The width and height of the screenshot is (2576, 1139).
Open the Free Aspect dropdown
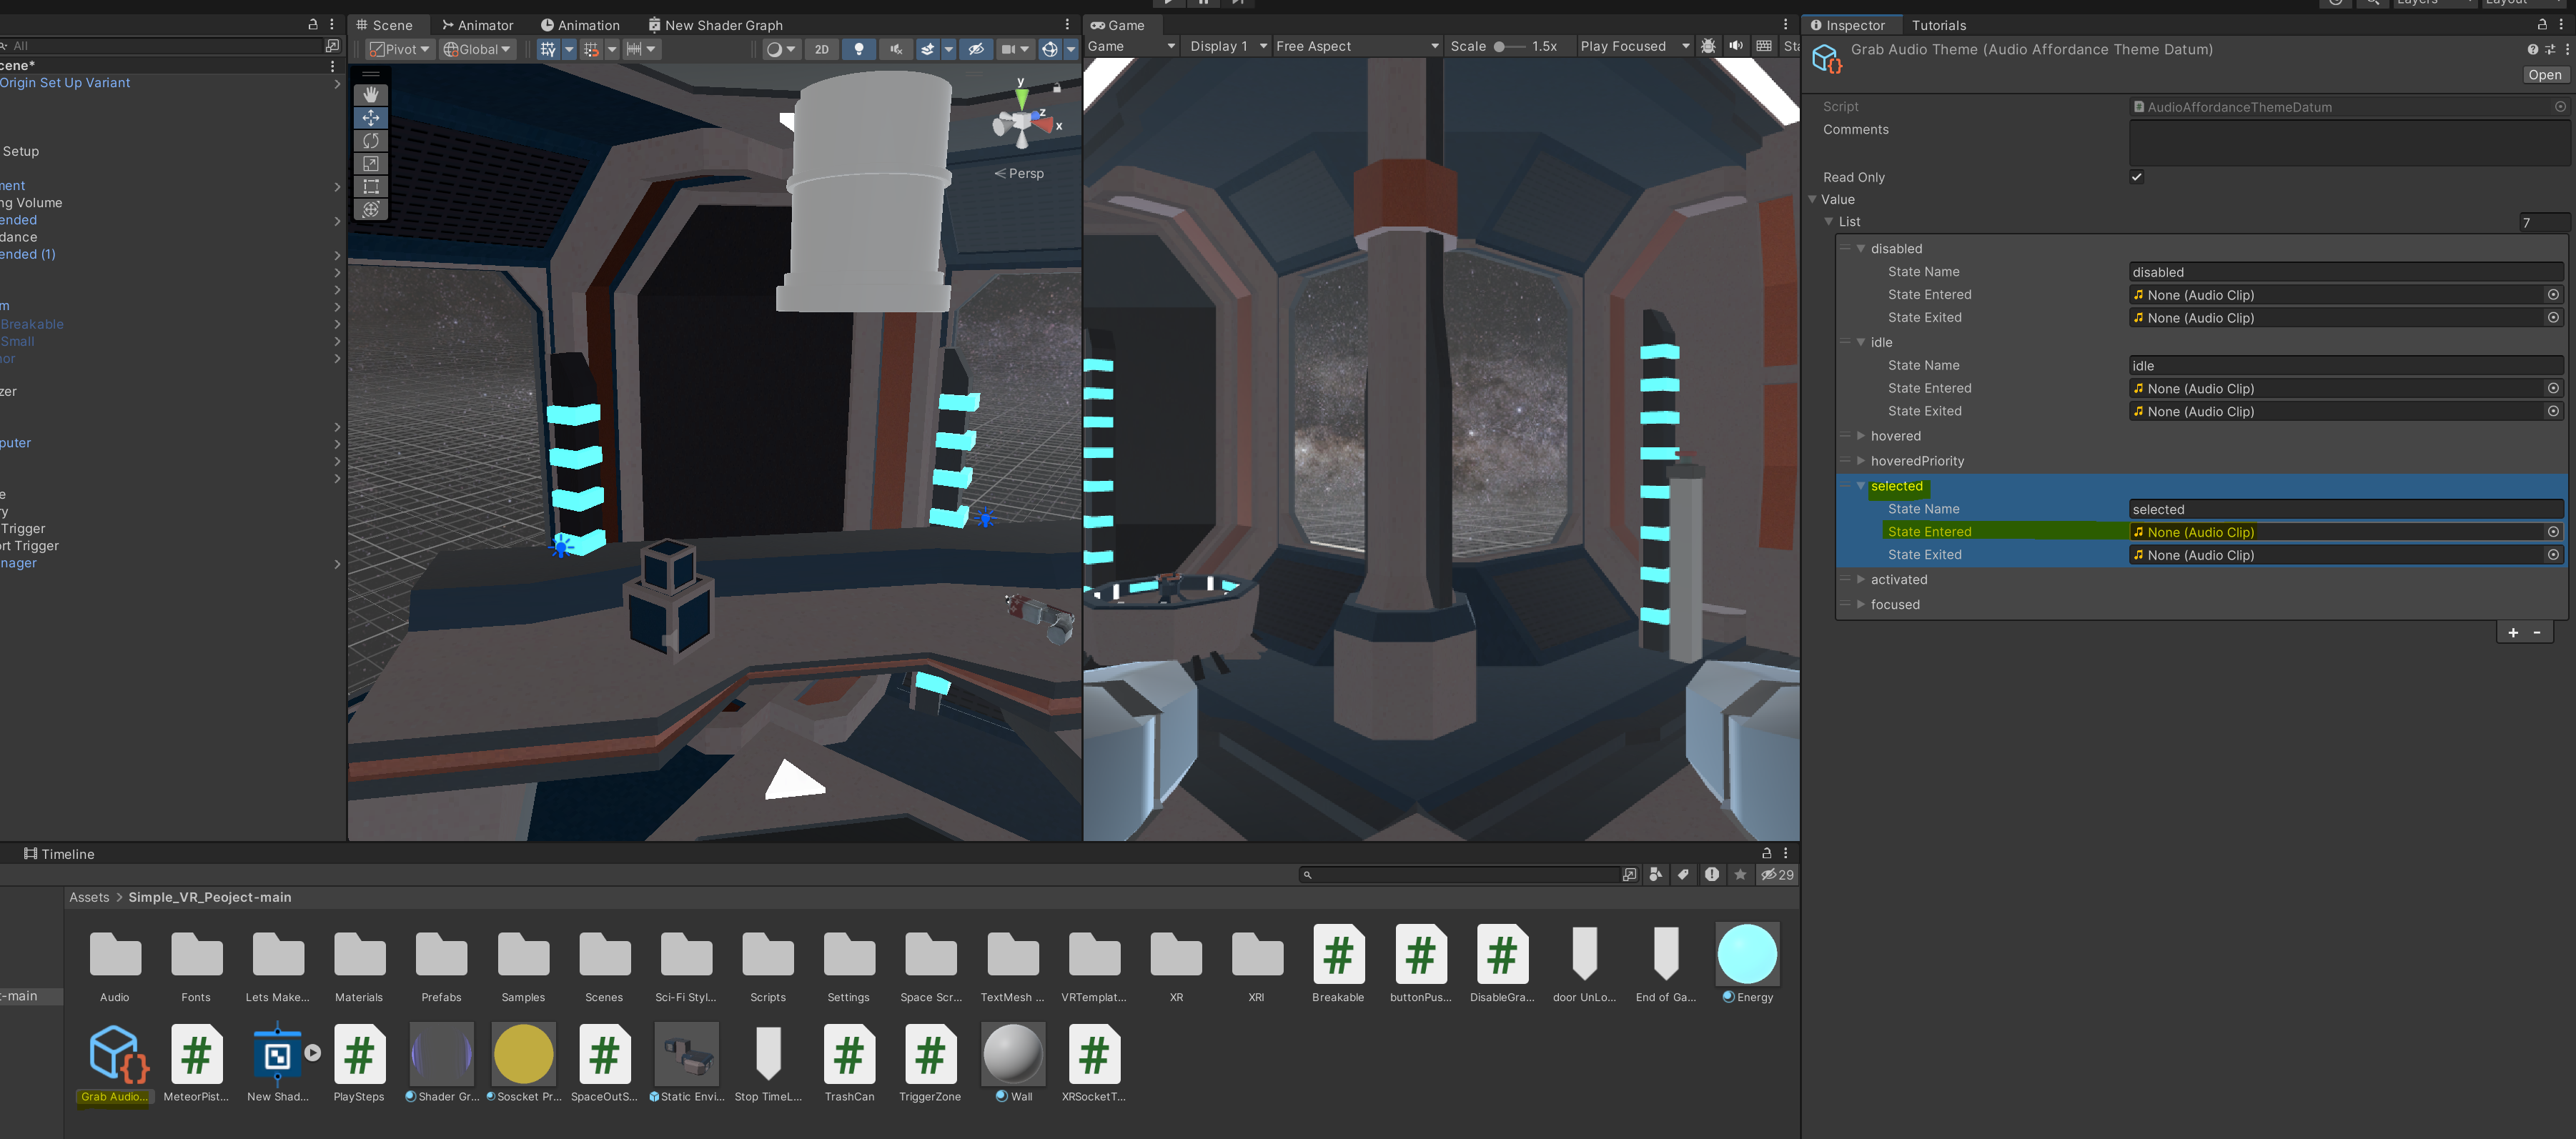[1356, 46]
